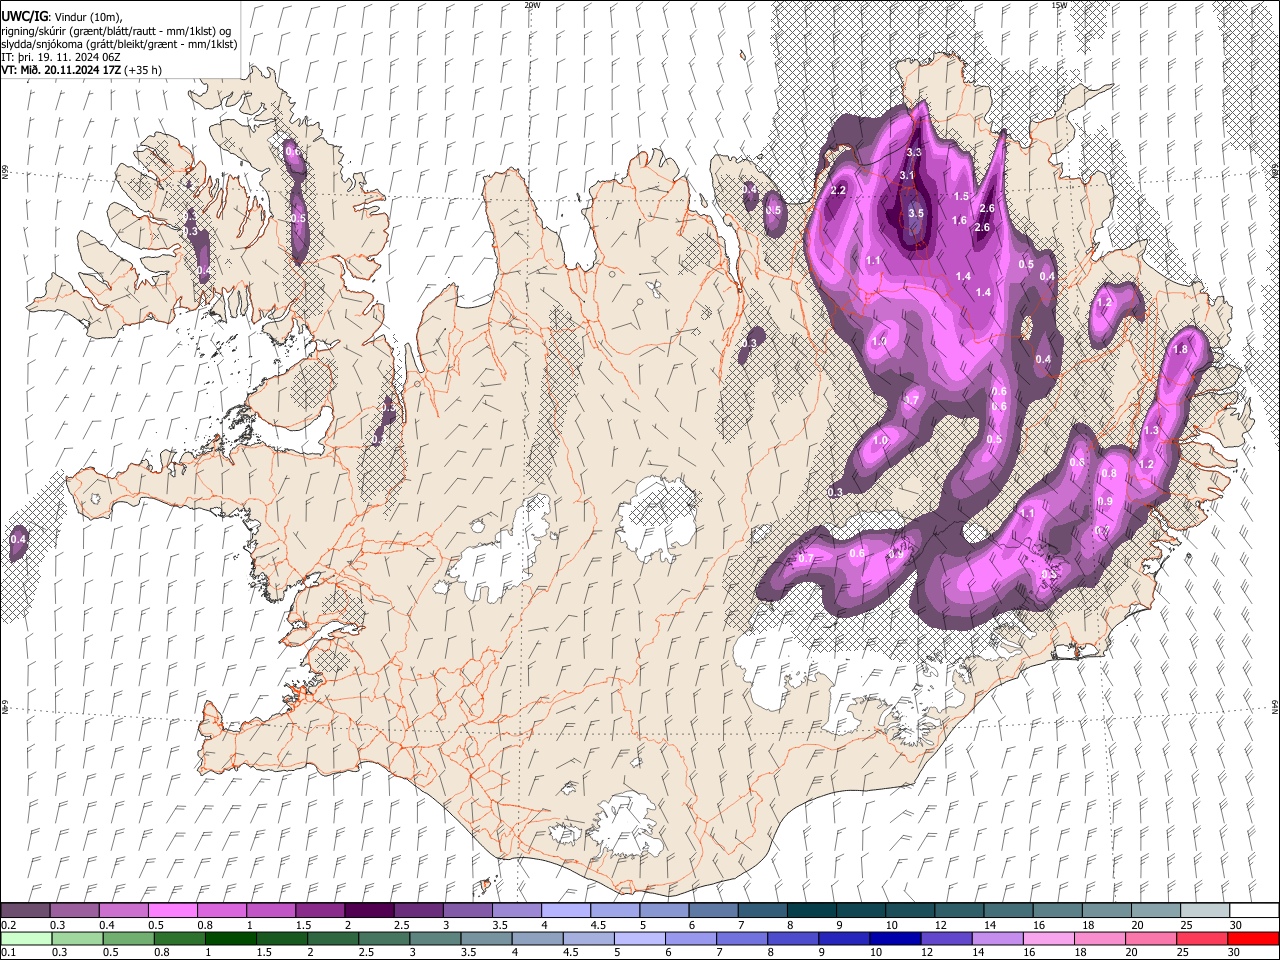The width and height of the screenshot is (1280, 960).
Task: Click the 1.8 snowfall value on east coast
Action: coord(1180,350)
